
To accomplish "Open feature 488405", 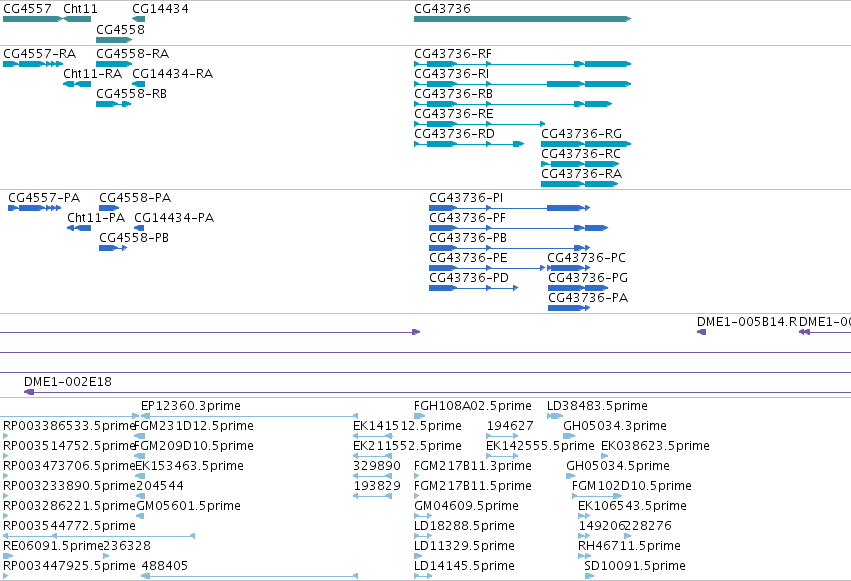I will point(249,576).
